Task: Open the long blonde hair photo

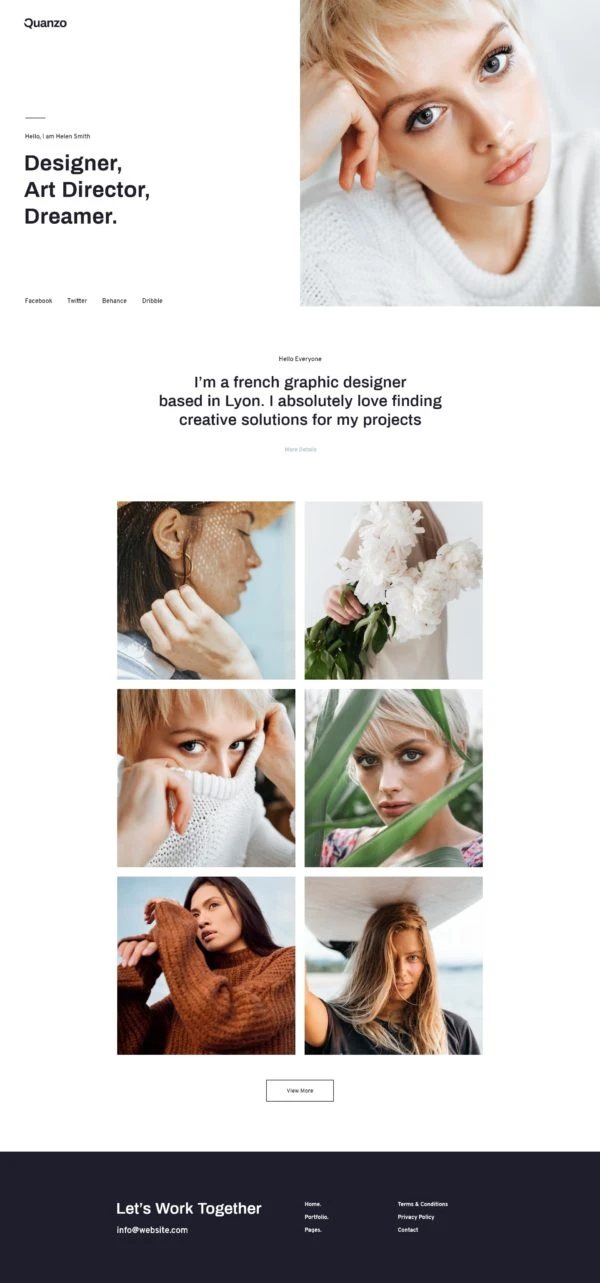Action: coord(394,966)
